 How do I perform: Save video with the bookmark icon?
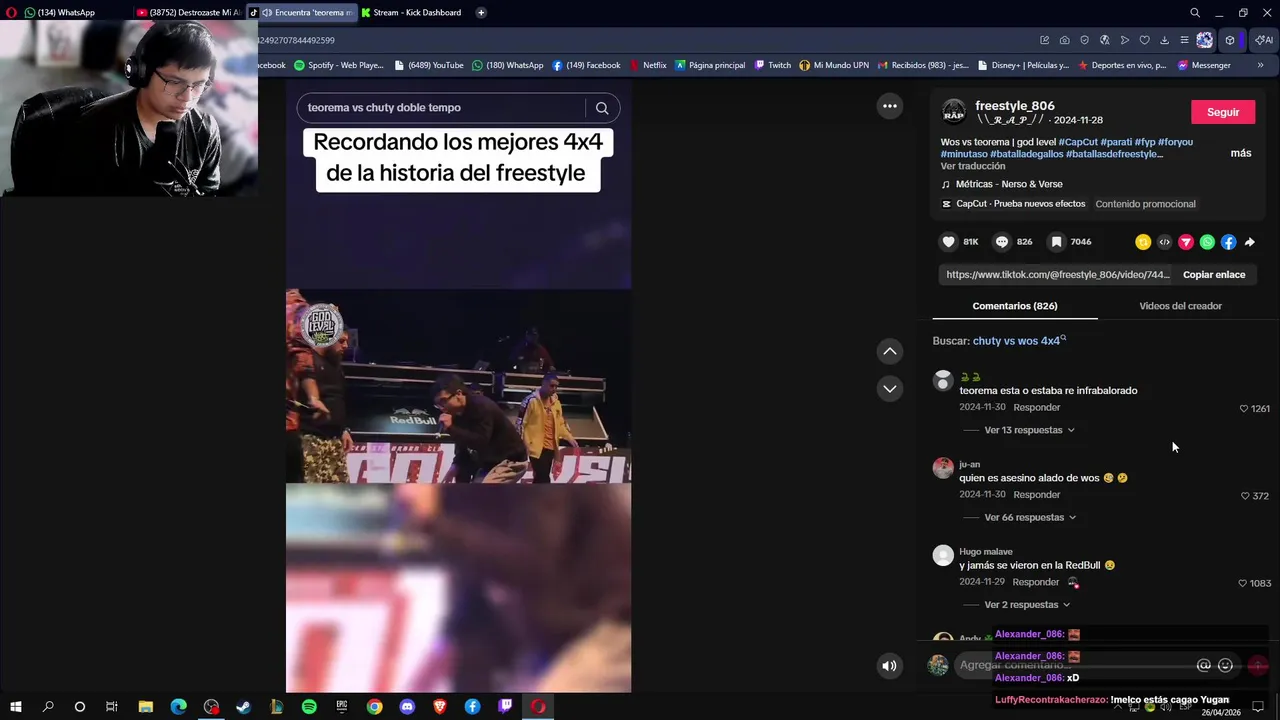point(1056,242)
